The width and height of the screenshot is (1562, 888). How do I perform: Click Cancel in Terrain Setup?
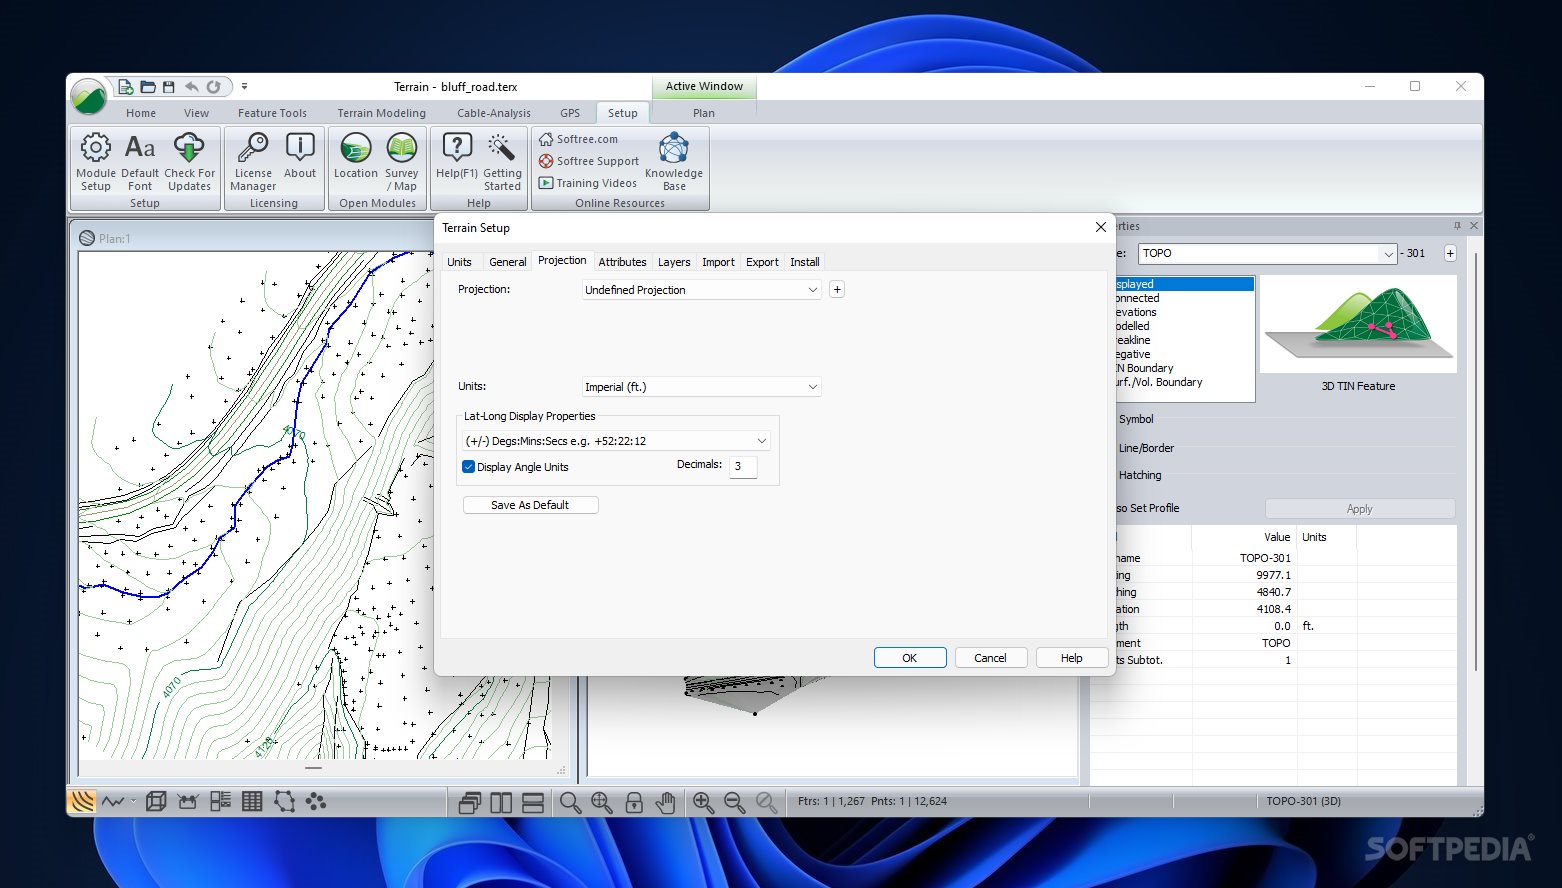tap(990, 658)
